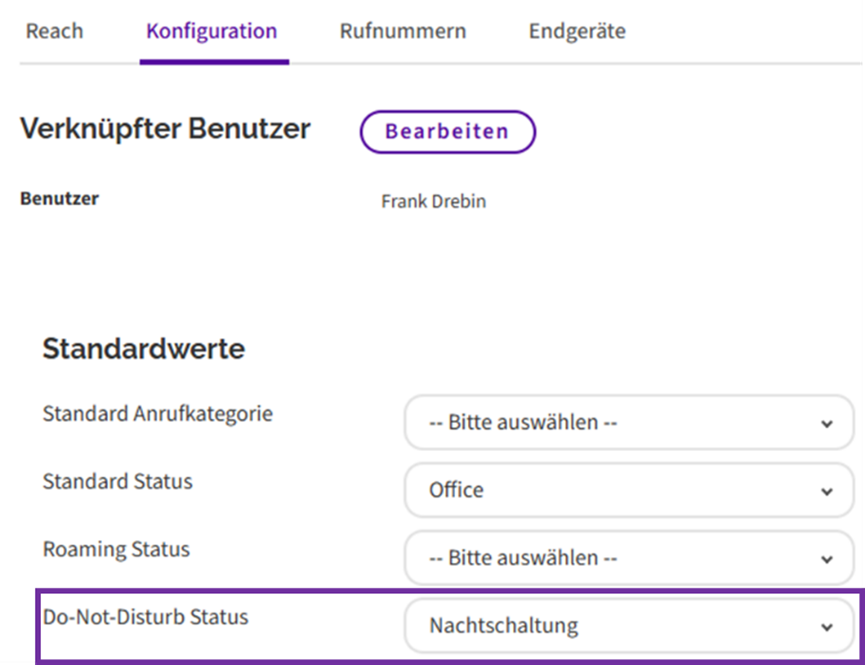Screen dimensions: 865x665
Task: Open the Do-Not-Disturb dropdown showing Nachtschaltung
Action: pyautogui.click(x=628, y=627)
